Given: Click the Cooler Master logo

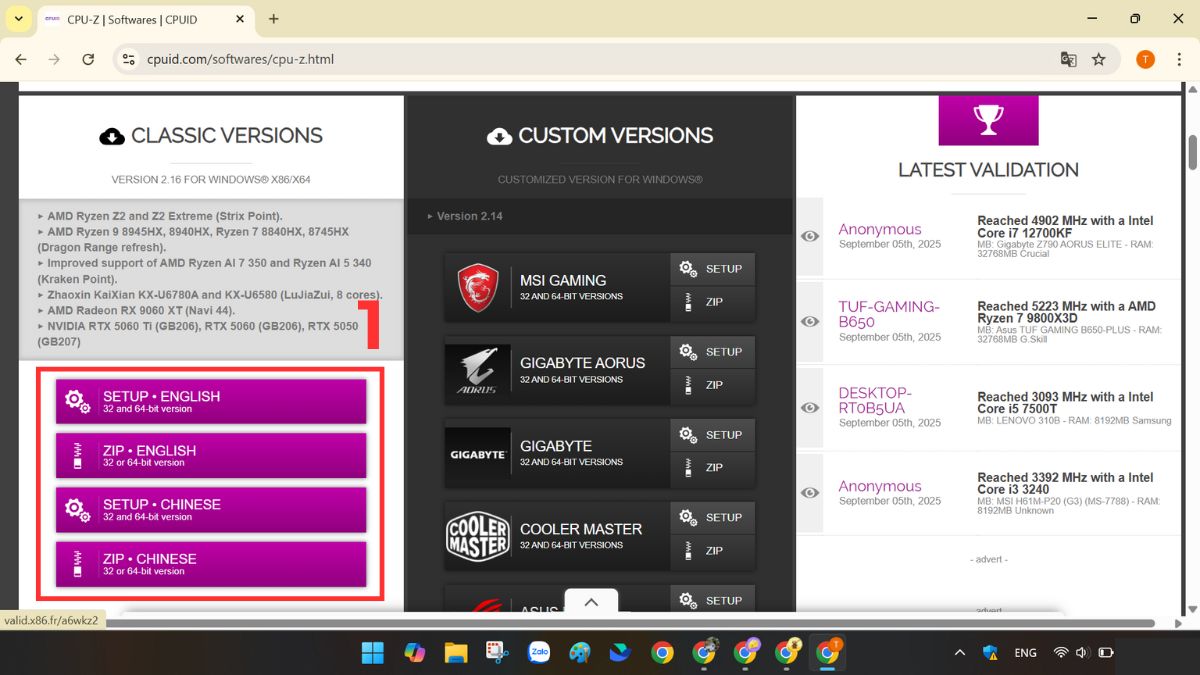Looking at the screenshot, I should [478, 536].
